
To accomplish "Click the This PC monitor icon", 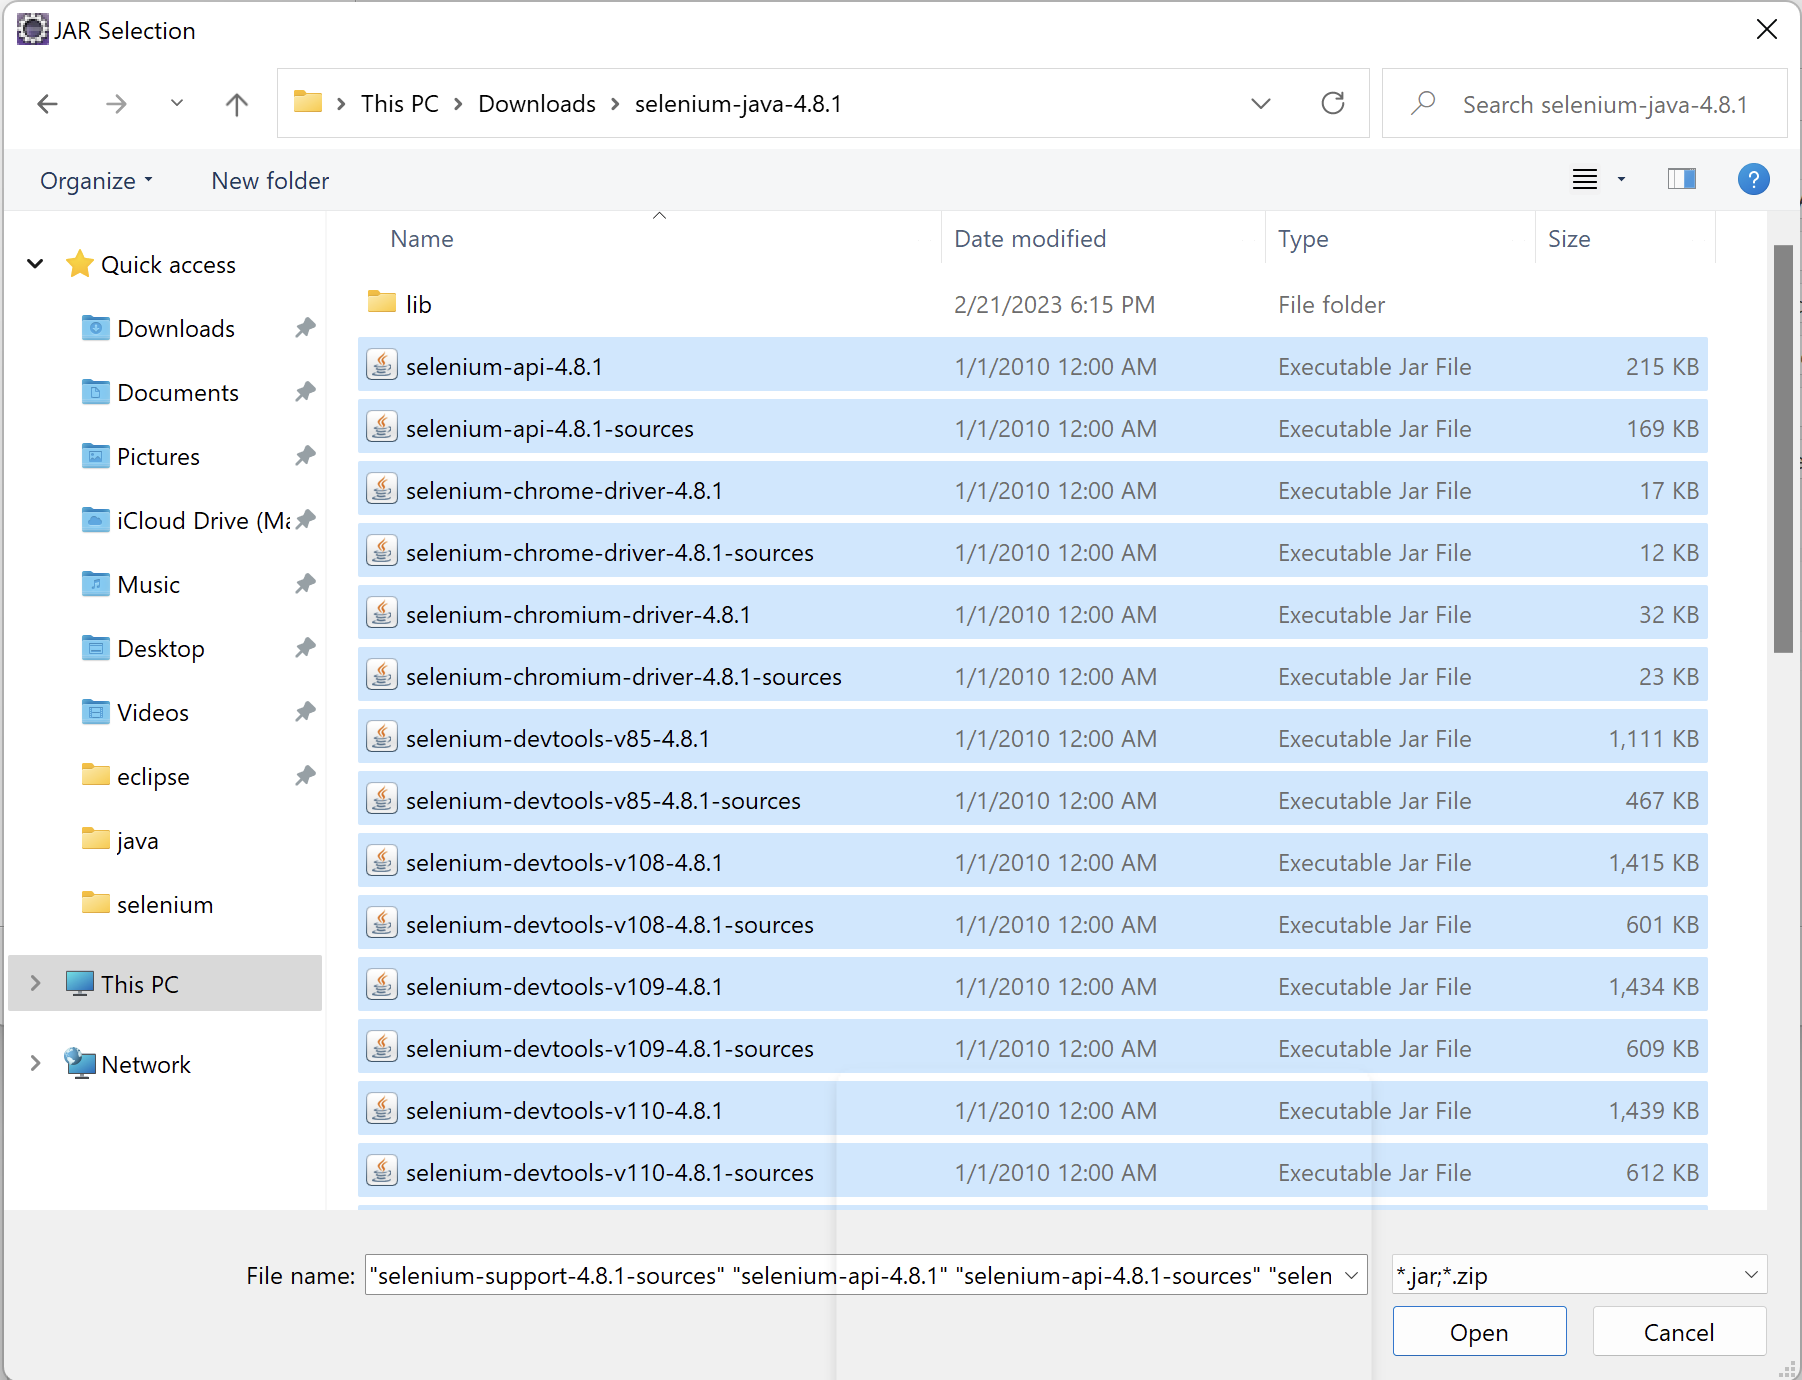I will pos(80,984).
